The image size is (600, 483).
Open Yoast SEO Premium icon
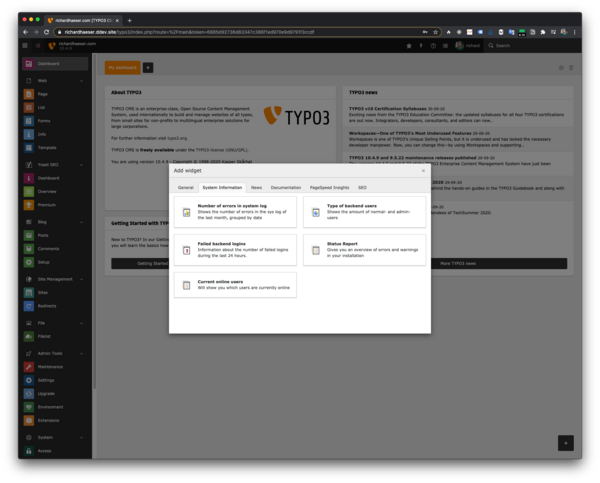point(29,205)
